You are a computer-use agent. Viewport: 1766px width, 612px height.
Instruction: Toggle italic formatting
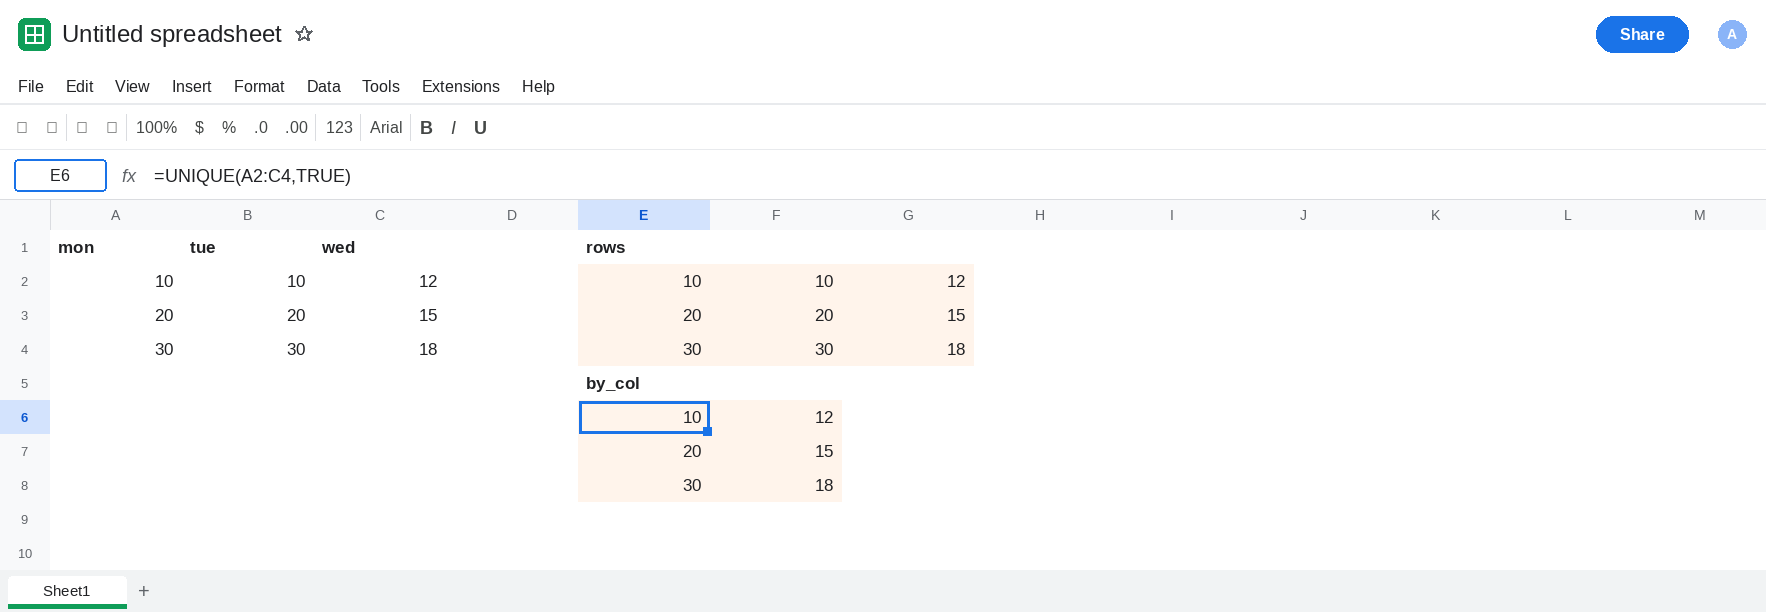coord(453,127)
